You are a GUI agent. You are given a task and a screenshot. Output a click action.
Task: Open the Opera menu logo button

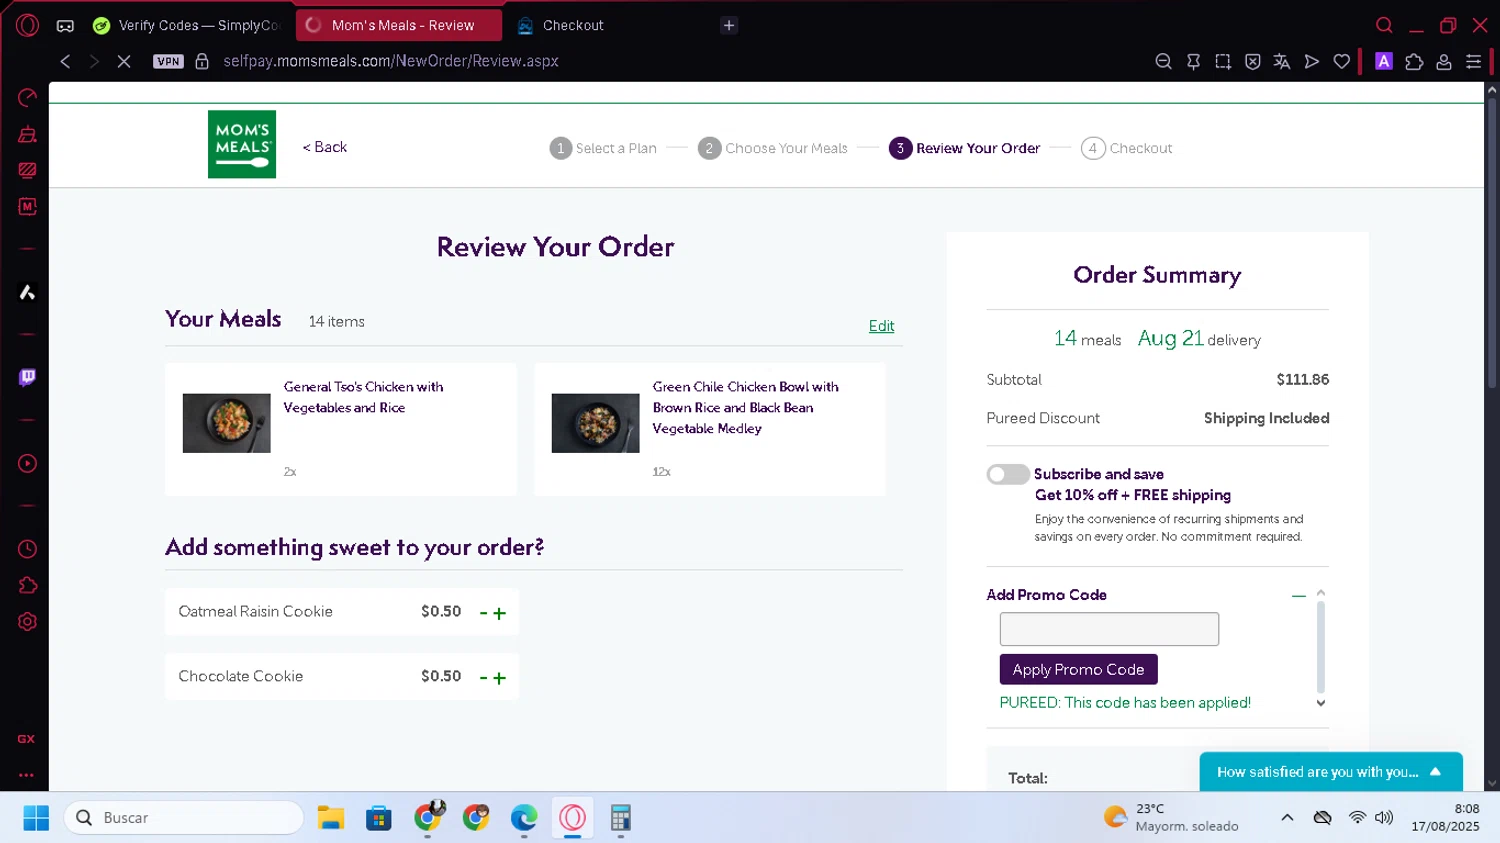(27, 25)
